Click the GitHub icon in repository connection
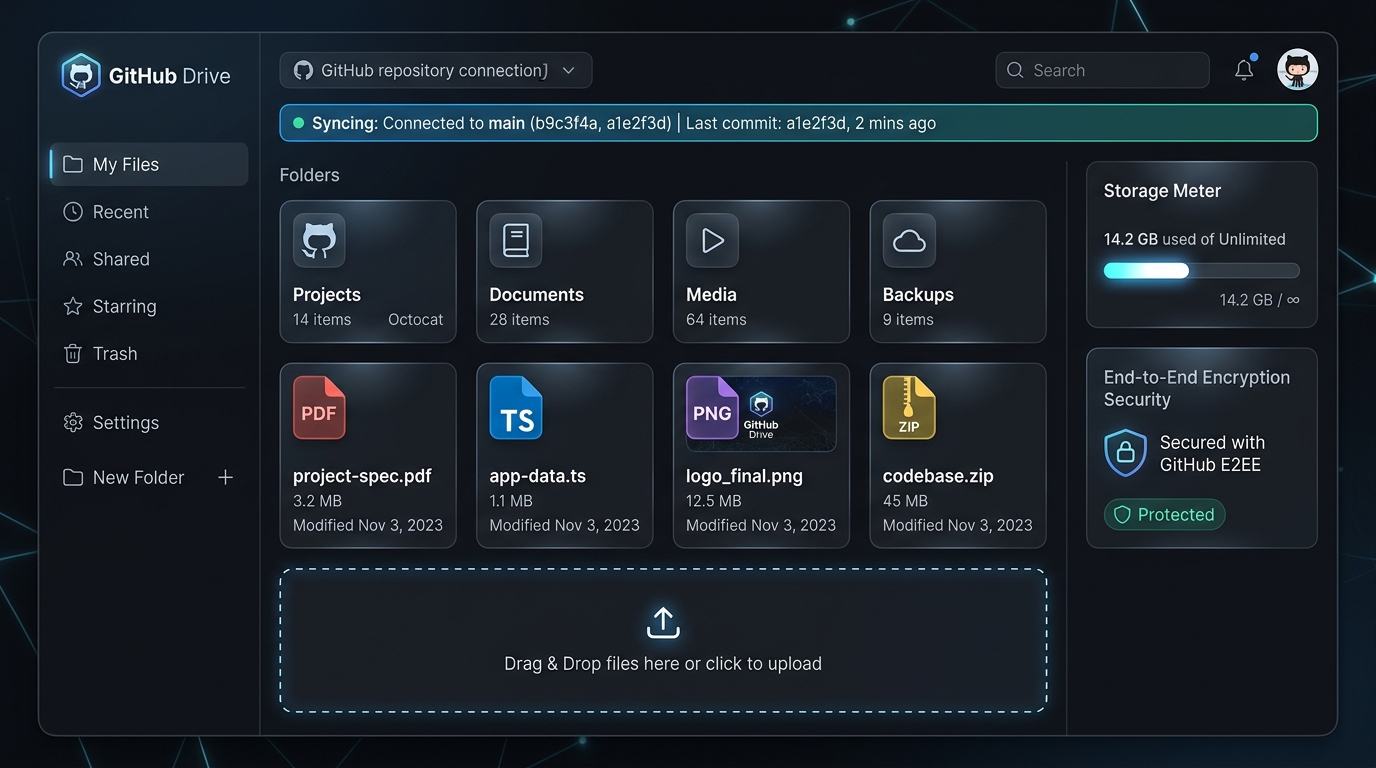Image resolution: width=1376 pixels, height=768 pixels. point(303,70)
